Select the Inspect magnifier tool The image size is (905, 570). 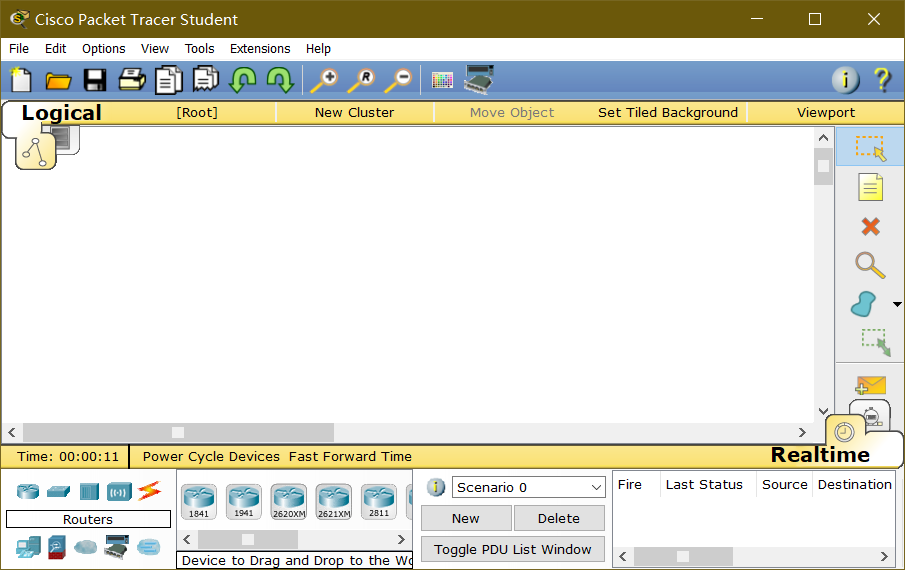click(870, 265)
